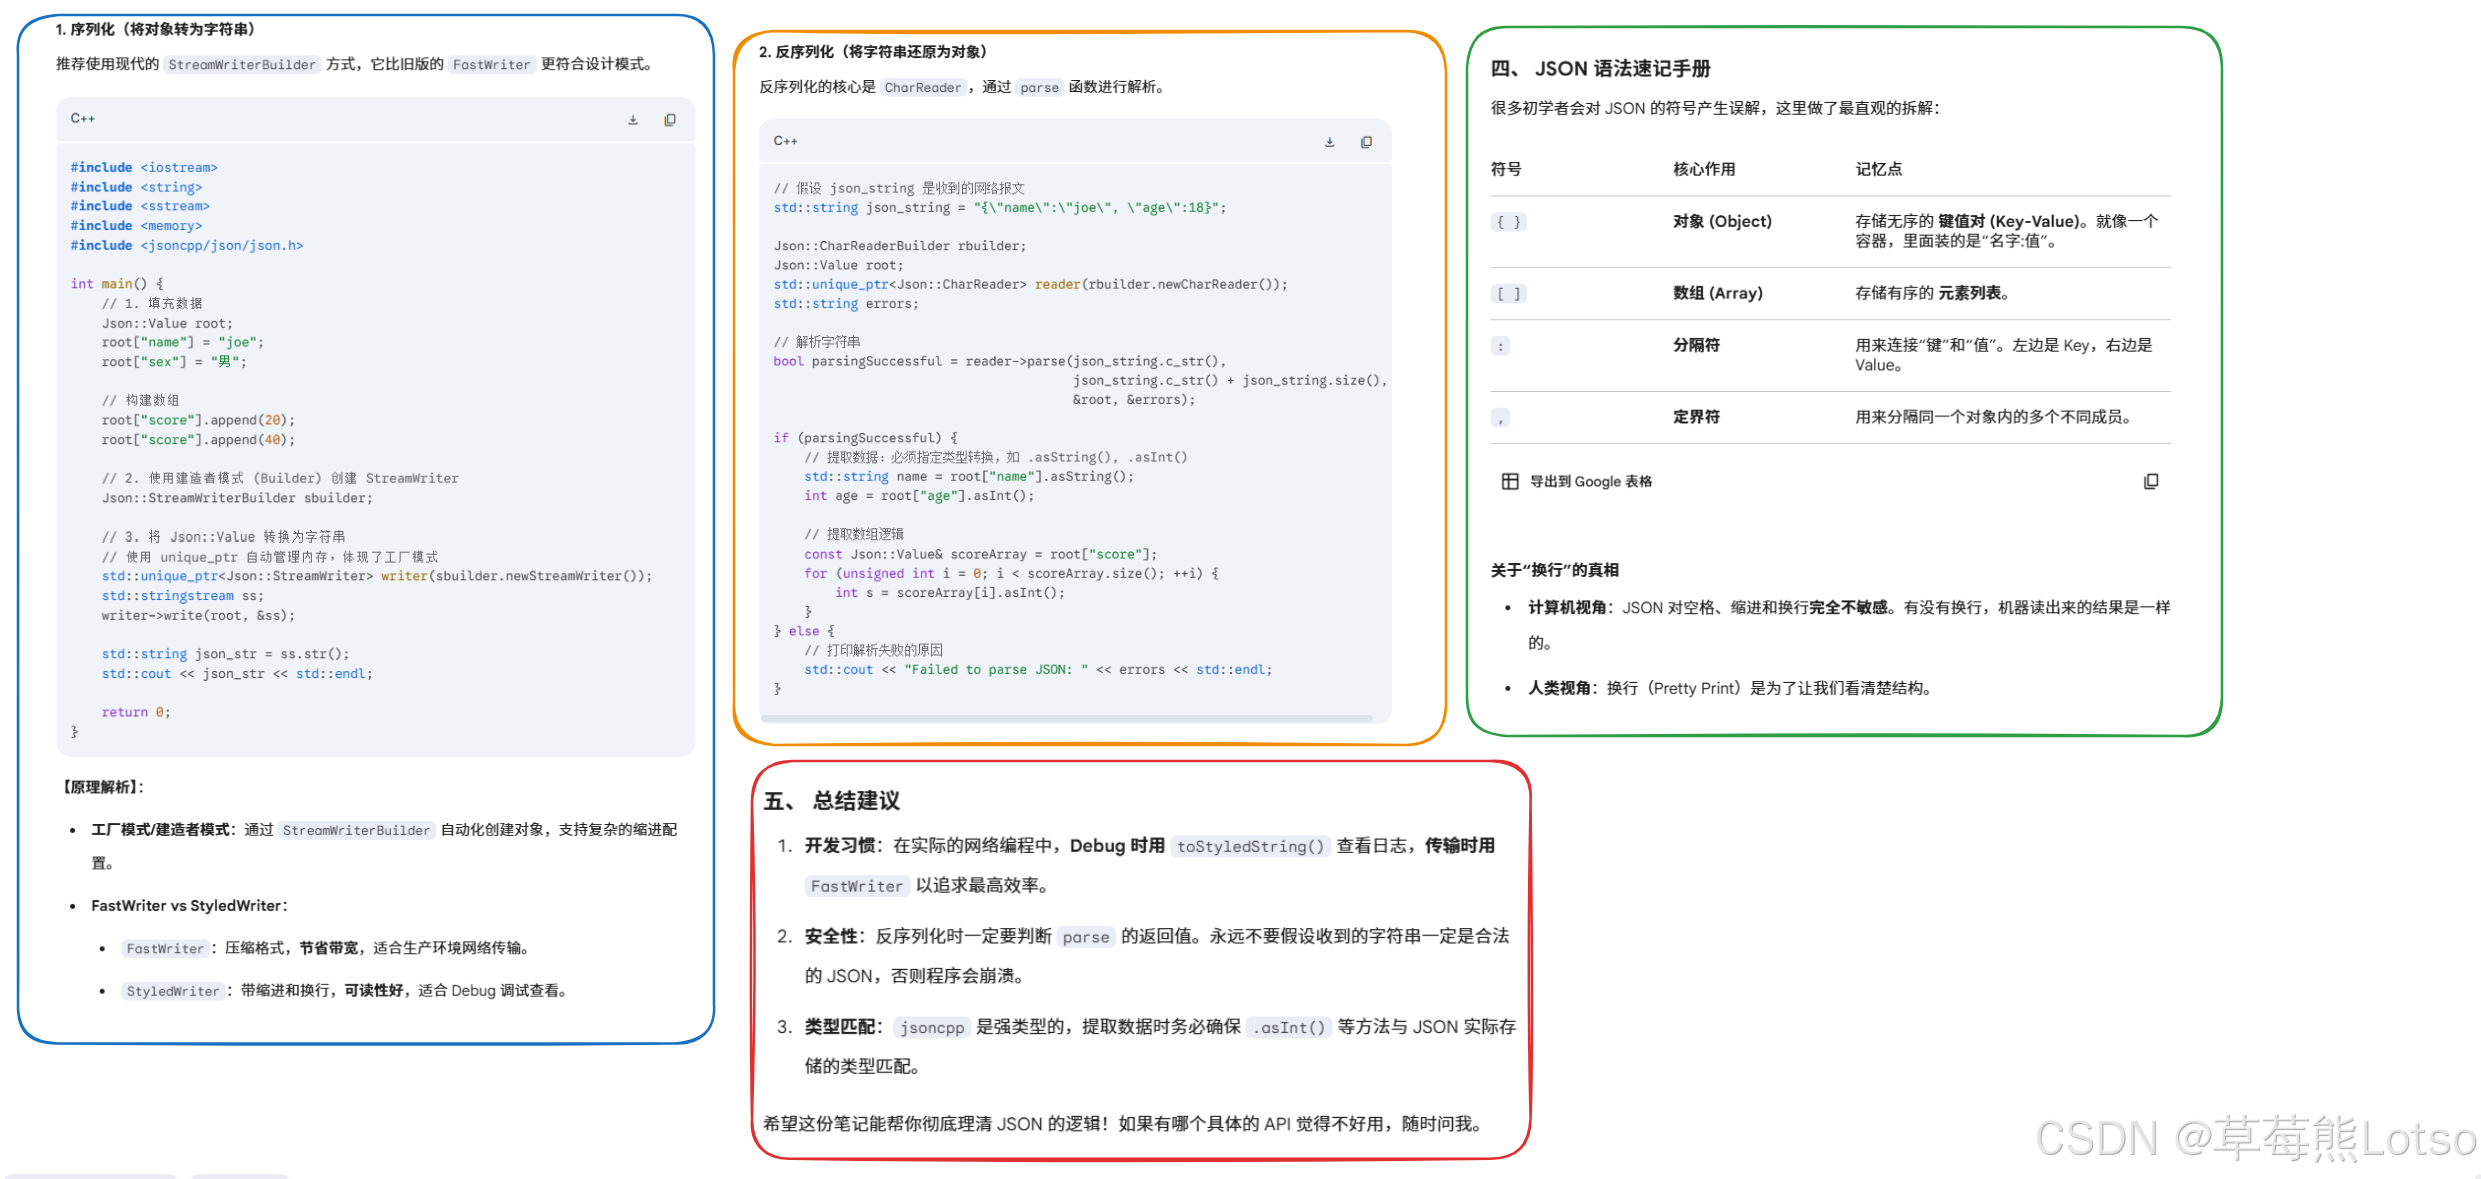Click the Failed to parse JSON cout line
The image size is (2481, 1179).
pos(1038,670)
